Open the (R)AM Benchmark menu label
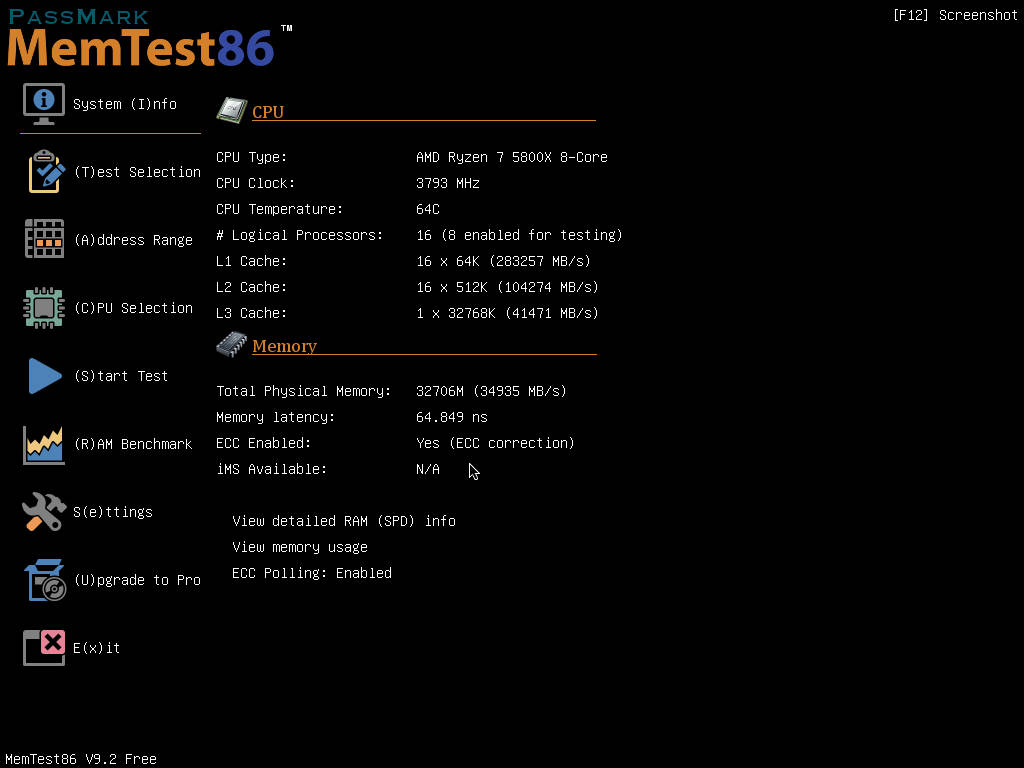The image size is (1024, 768). (x=133, y=444)
